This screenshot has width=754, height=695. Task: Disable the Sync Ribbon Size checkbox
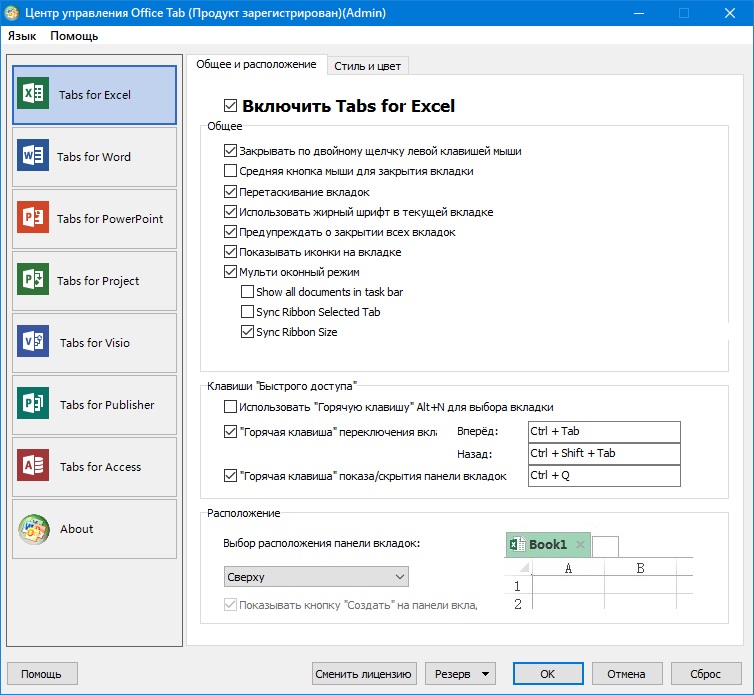[x=247, y=332]
